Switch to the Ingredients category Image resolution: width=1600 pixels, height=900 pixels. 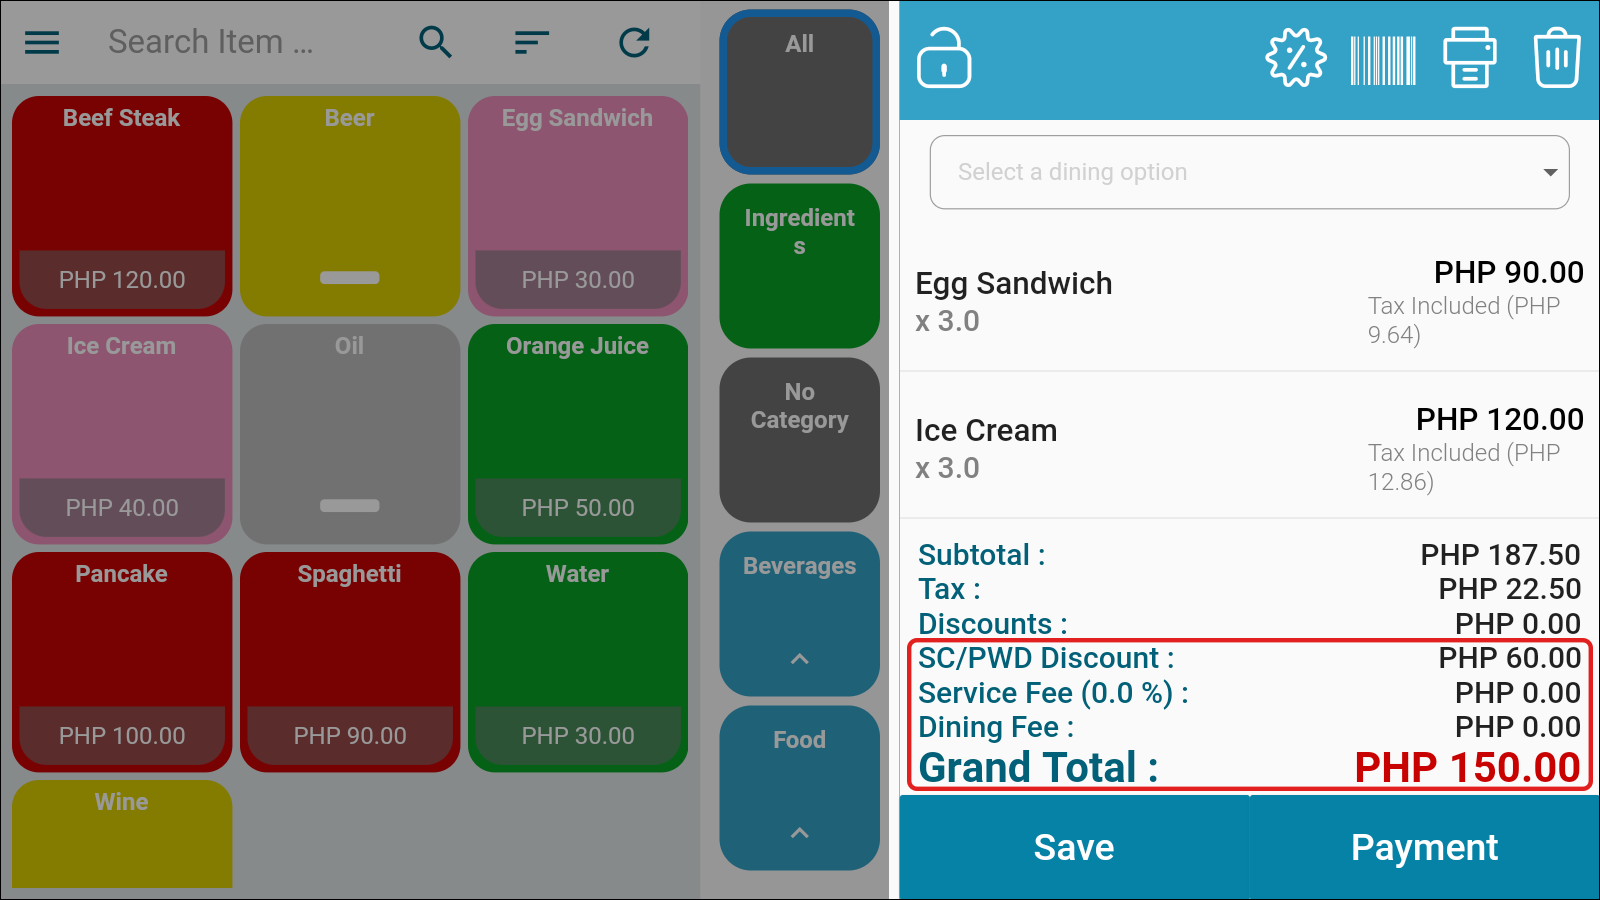800,266
